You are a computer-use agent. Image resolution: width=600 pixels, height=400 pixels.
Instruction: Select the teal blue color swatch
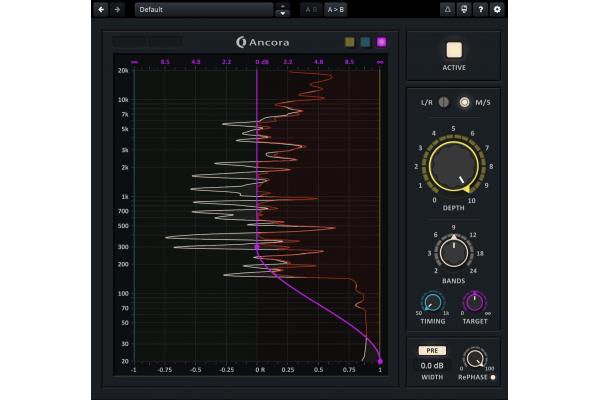[365, 42]
